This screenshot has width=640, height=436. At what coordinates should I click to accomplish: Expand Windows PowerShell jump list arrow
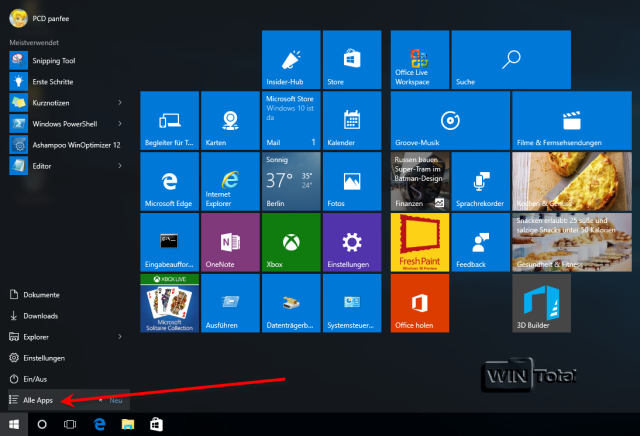[120, 123]
